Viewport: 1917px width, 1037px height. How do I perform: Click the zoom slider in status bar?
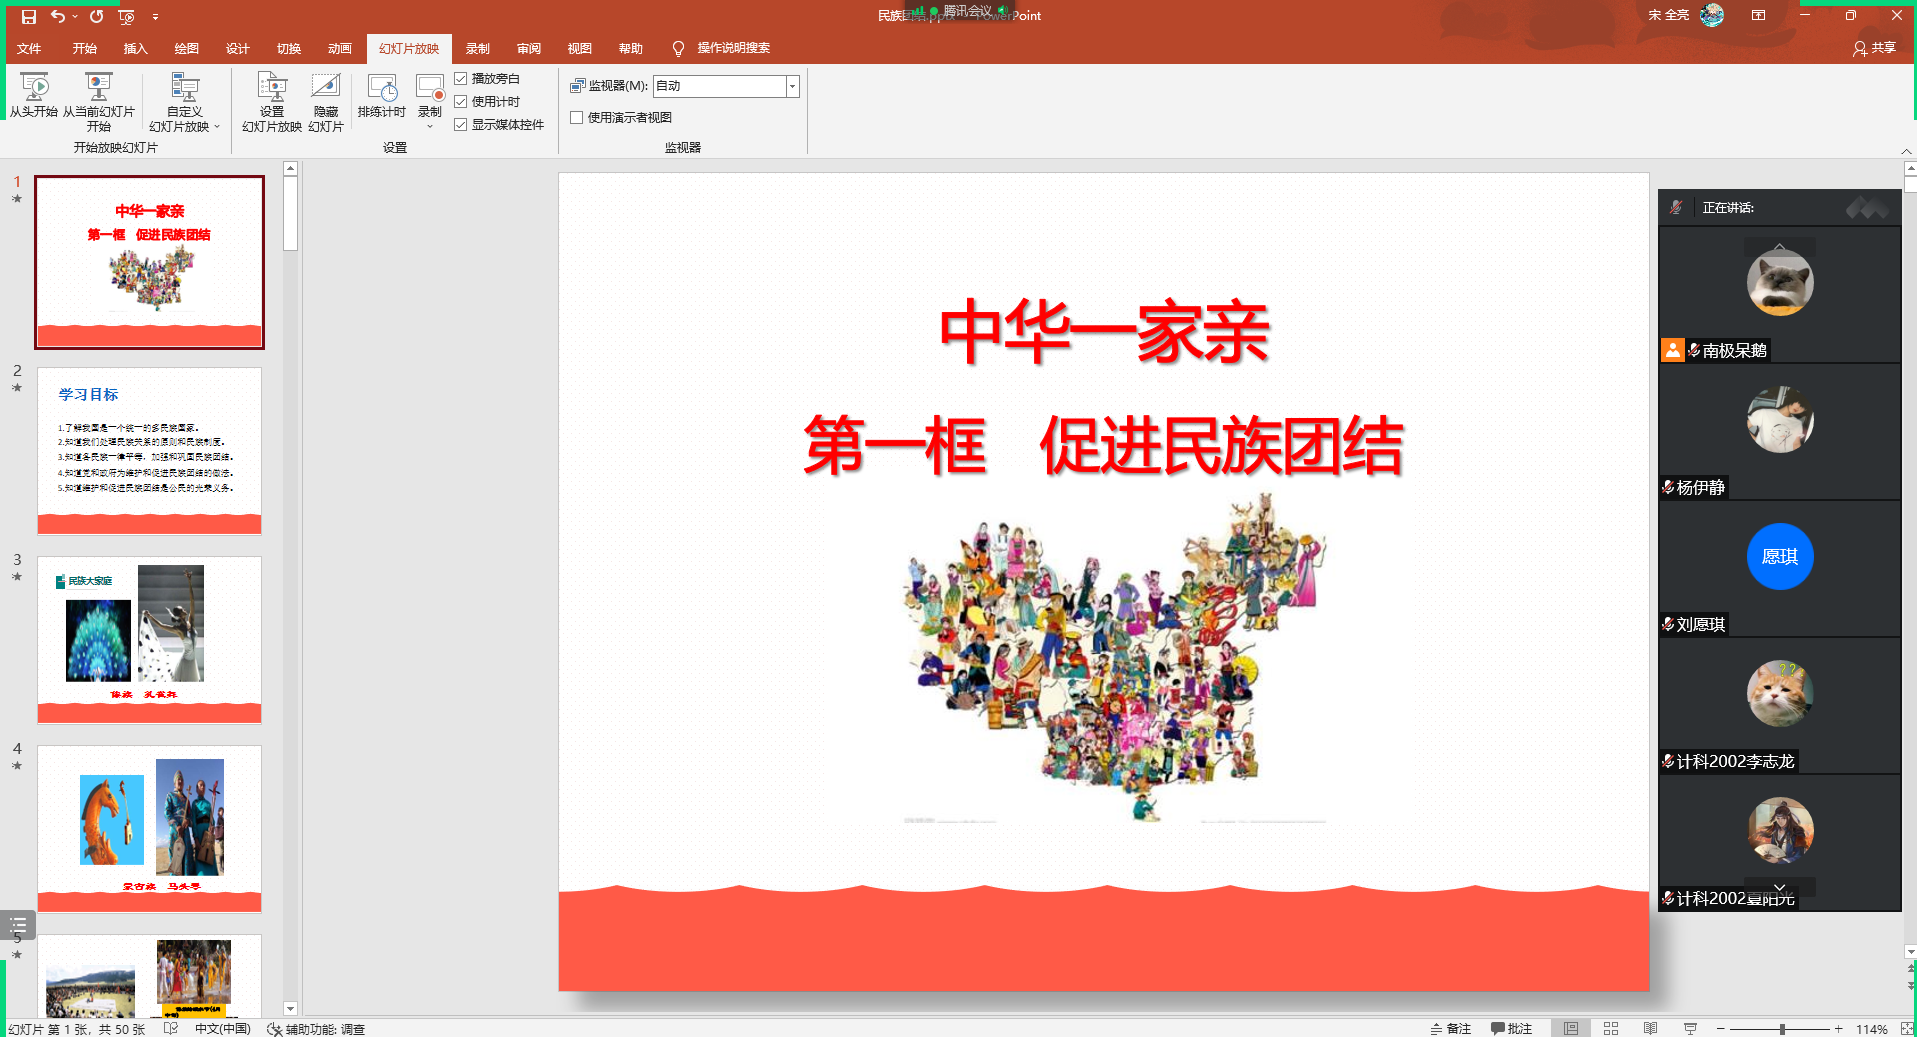pos(1781,1029)
